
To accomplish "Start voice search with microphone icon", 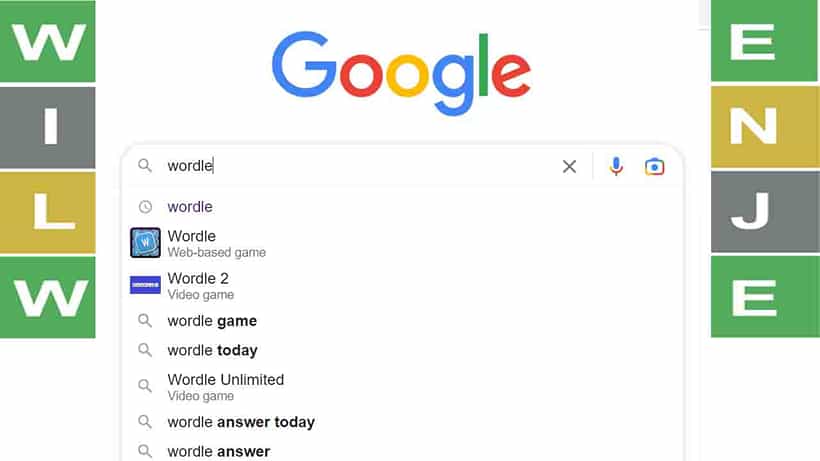I will pos(616,167).
